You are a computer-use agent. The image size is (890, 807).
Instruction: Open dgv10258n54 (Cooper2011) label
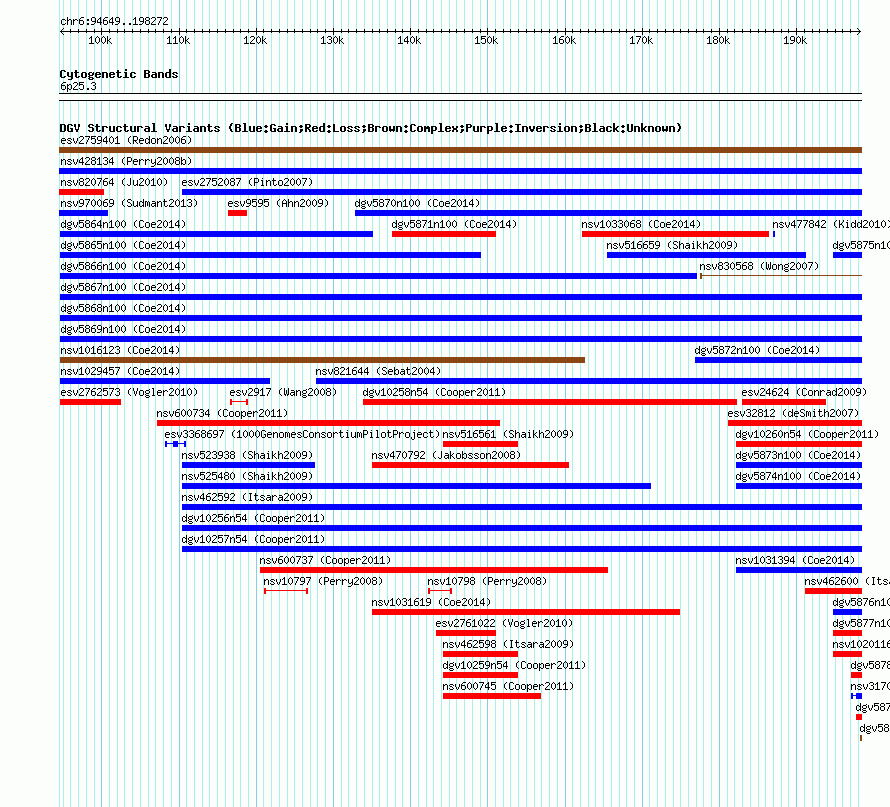tap(434, 392)
